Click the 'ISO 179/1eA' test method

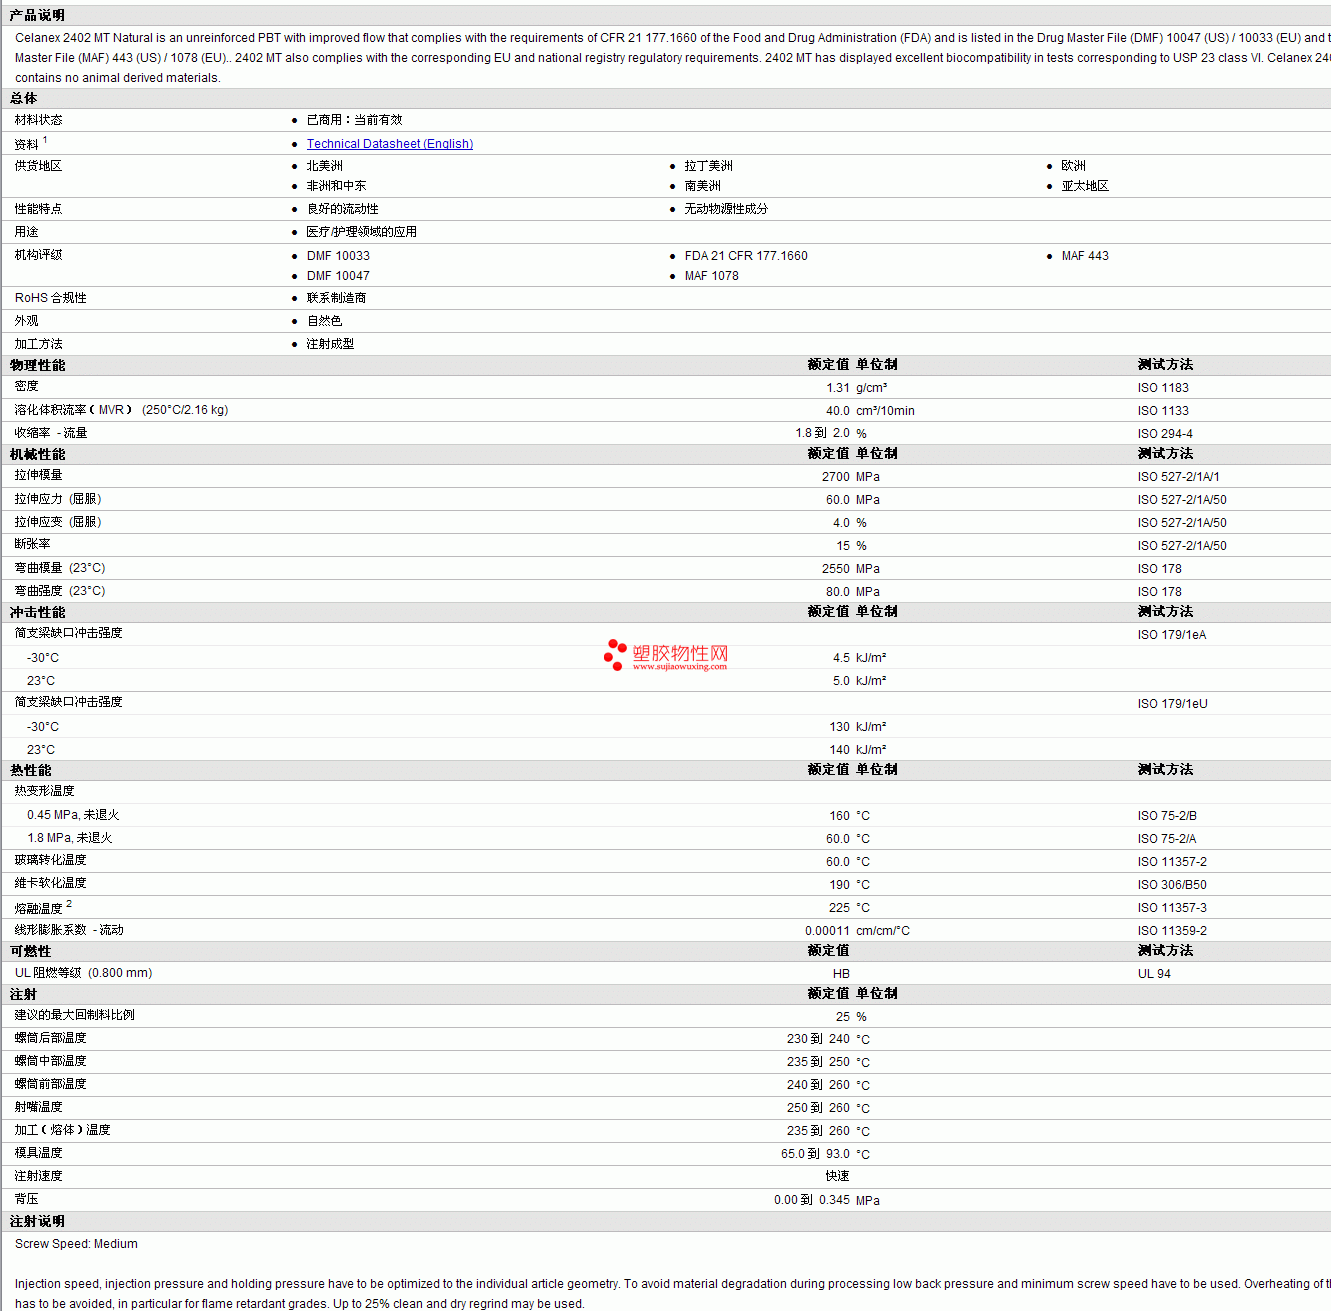(x=1172, y=635)
